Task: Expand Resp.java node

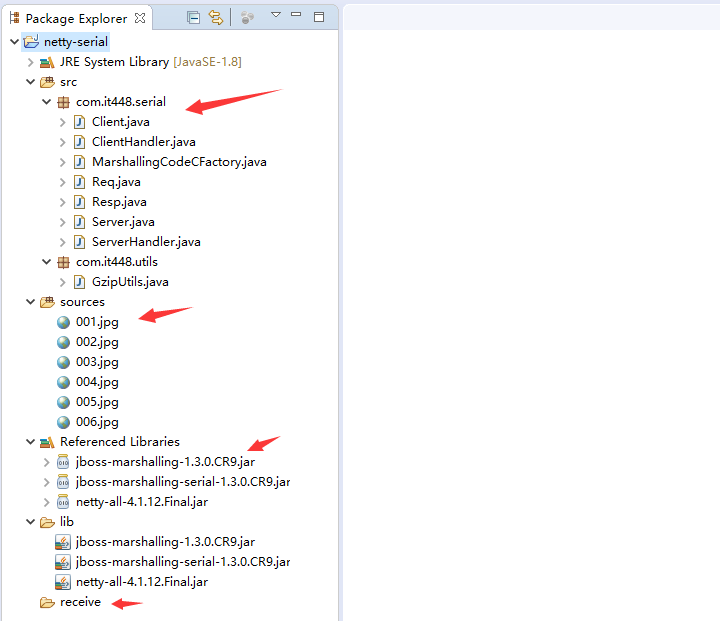Action: pyautogui.click(x=62, y=202)
